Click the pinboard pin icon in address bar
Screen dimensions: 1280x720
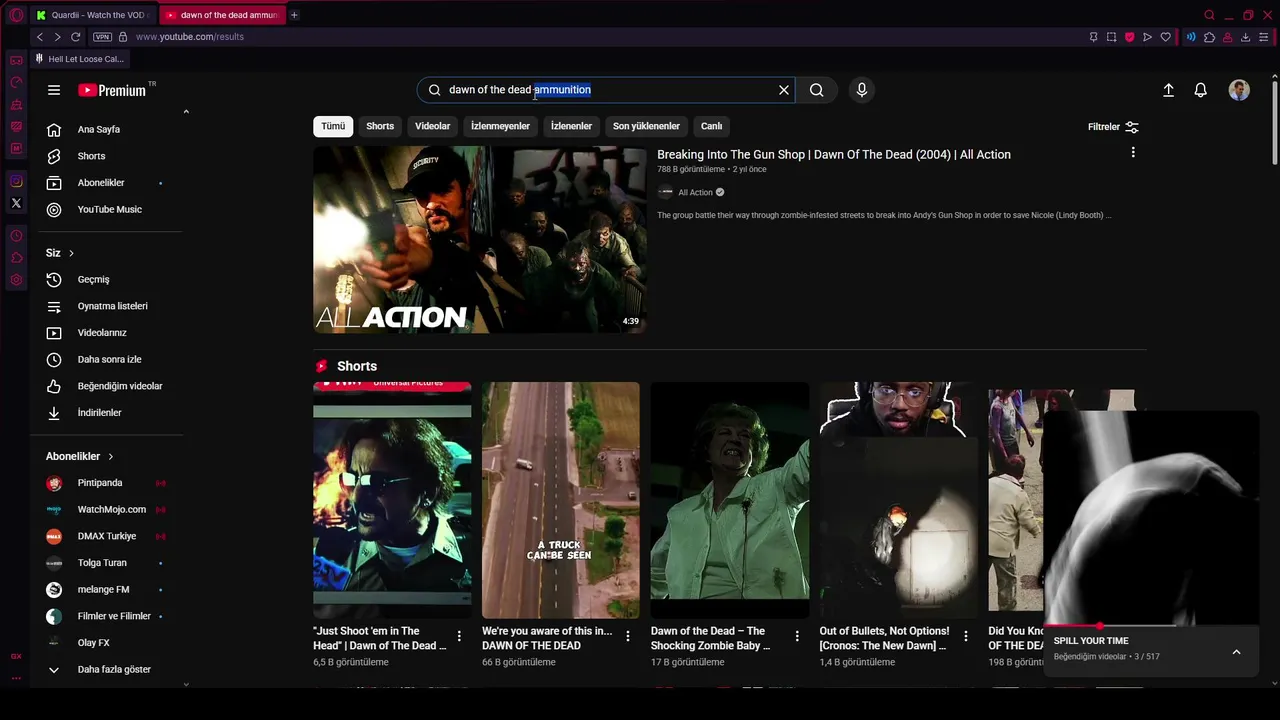click(x=1093, y=37)
